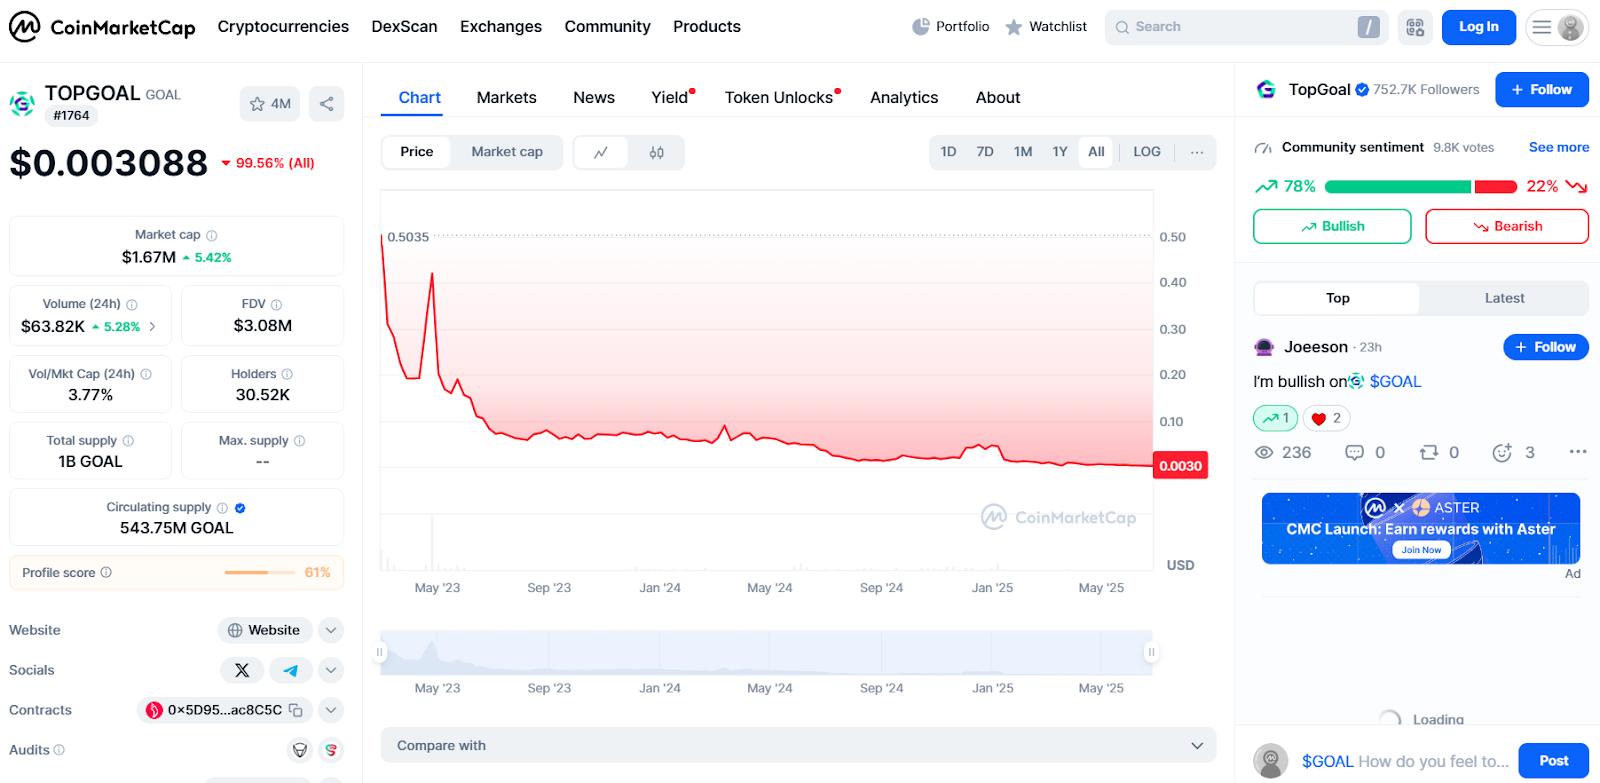Set chart range to 1D
Screen dimensions: 1600x783
point(949,152)
